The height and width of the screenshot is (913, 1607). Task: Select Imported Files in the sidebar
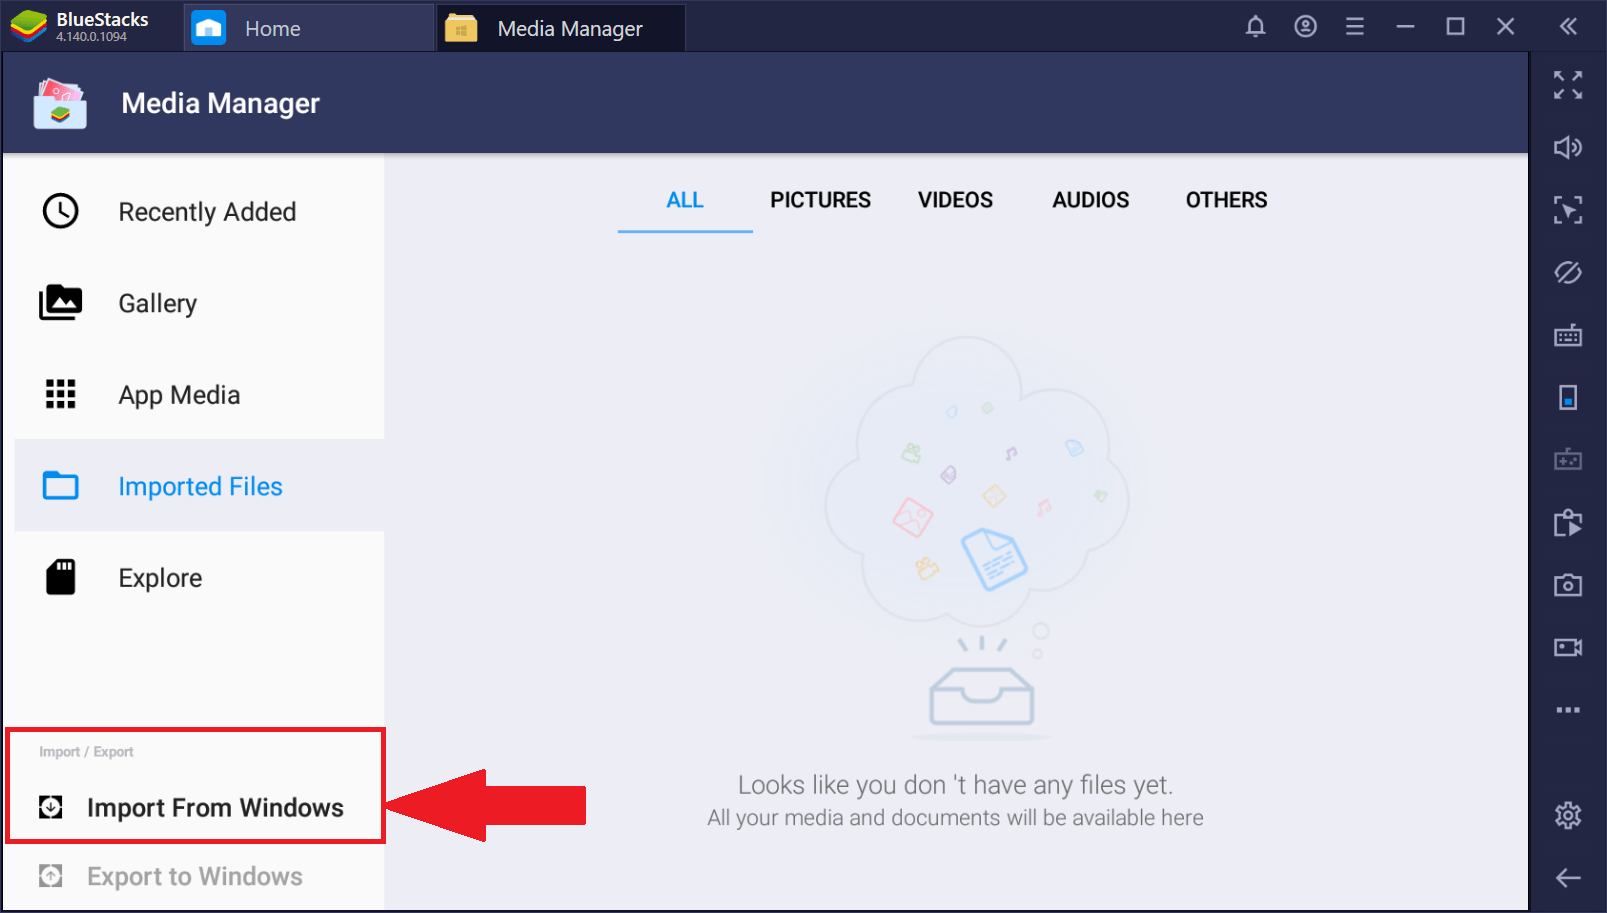point(200,486)
